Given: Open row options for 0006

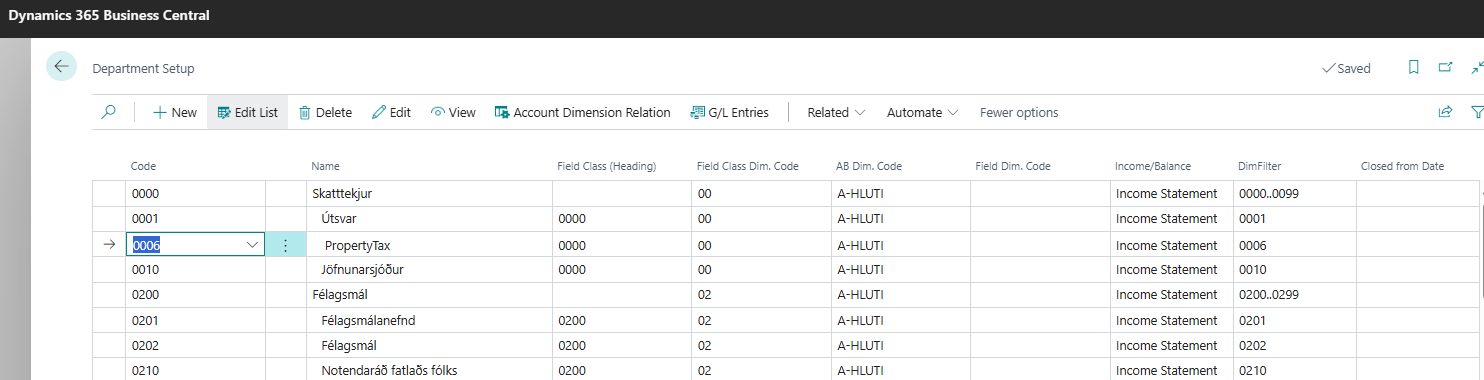Looking at the screenshot, I should (285, 245).
